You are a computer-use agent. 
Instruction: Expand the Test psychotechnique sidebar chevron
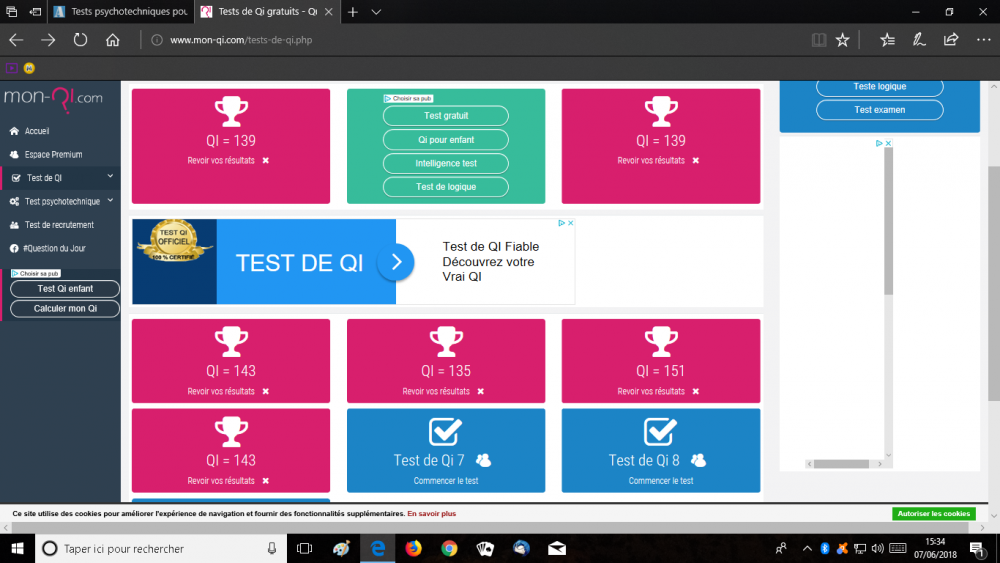click(x=110, y=201)
